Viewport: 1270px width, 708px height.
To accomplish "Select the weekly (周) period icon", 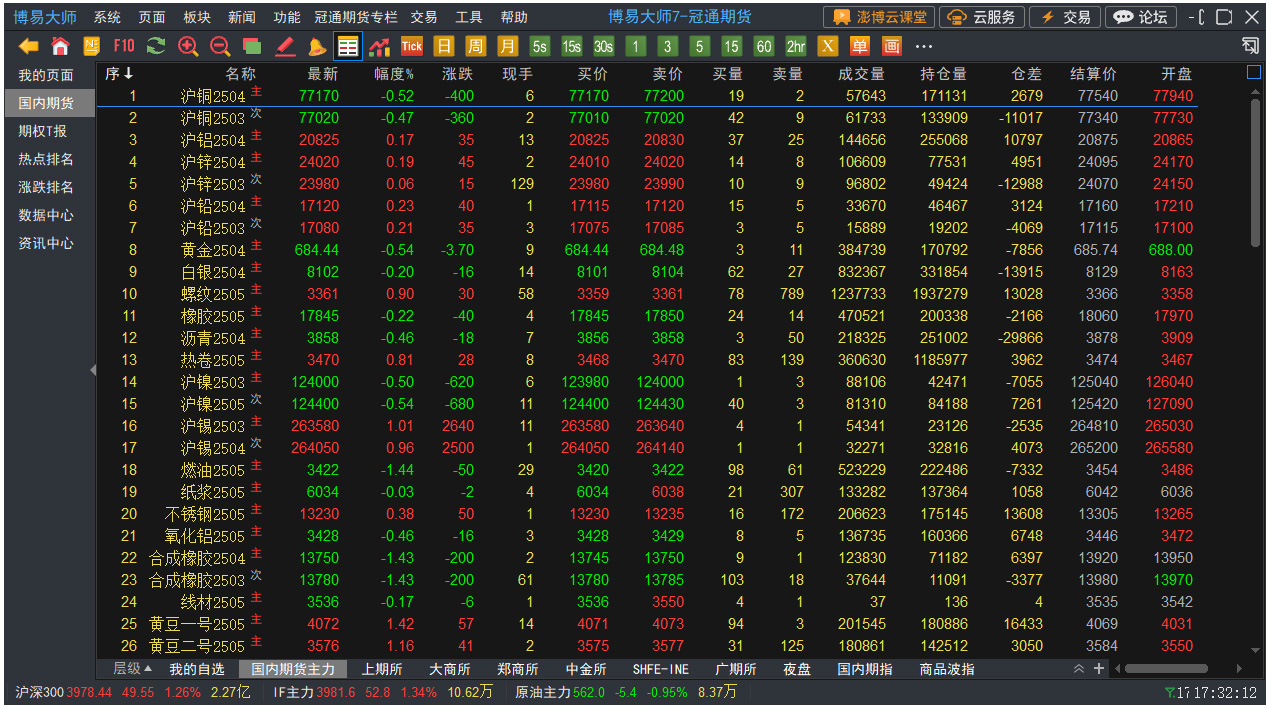I will (x=476, y=46).
